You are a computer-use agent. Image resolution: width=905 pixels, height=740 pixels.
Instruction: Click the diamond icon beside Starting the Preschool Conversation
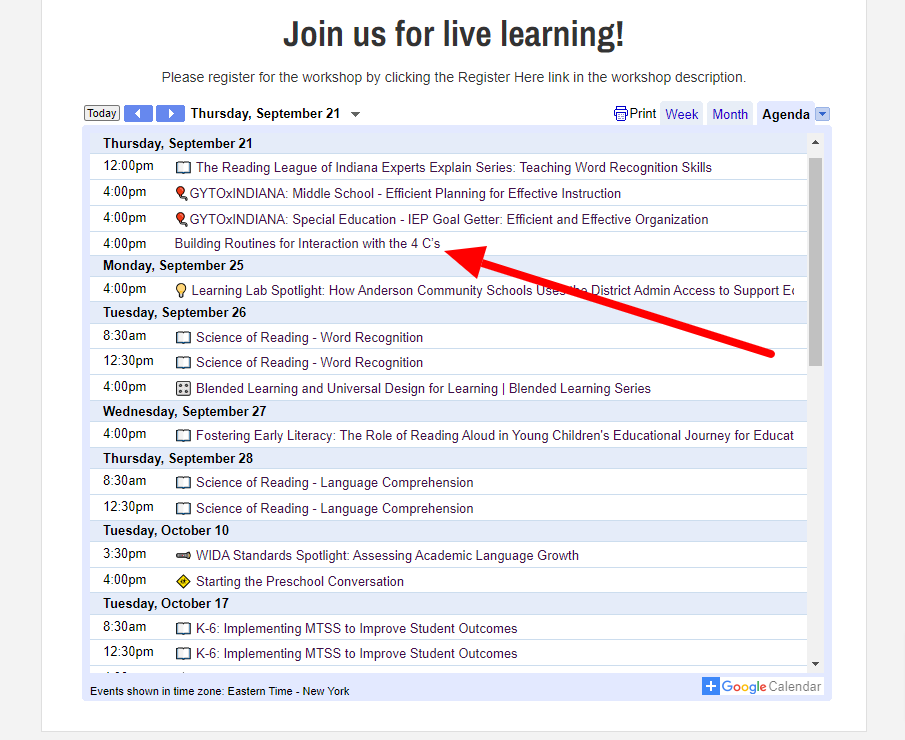181,580
